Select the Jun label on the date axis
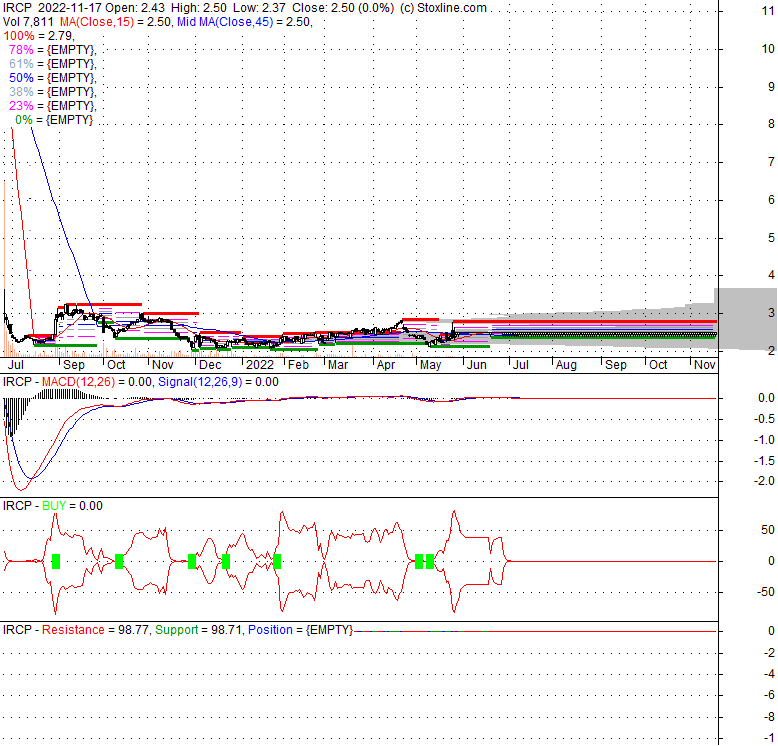Image resolution: width=778 pixels, height=746 pixels. (x=477, y=365)
